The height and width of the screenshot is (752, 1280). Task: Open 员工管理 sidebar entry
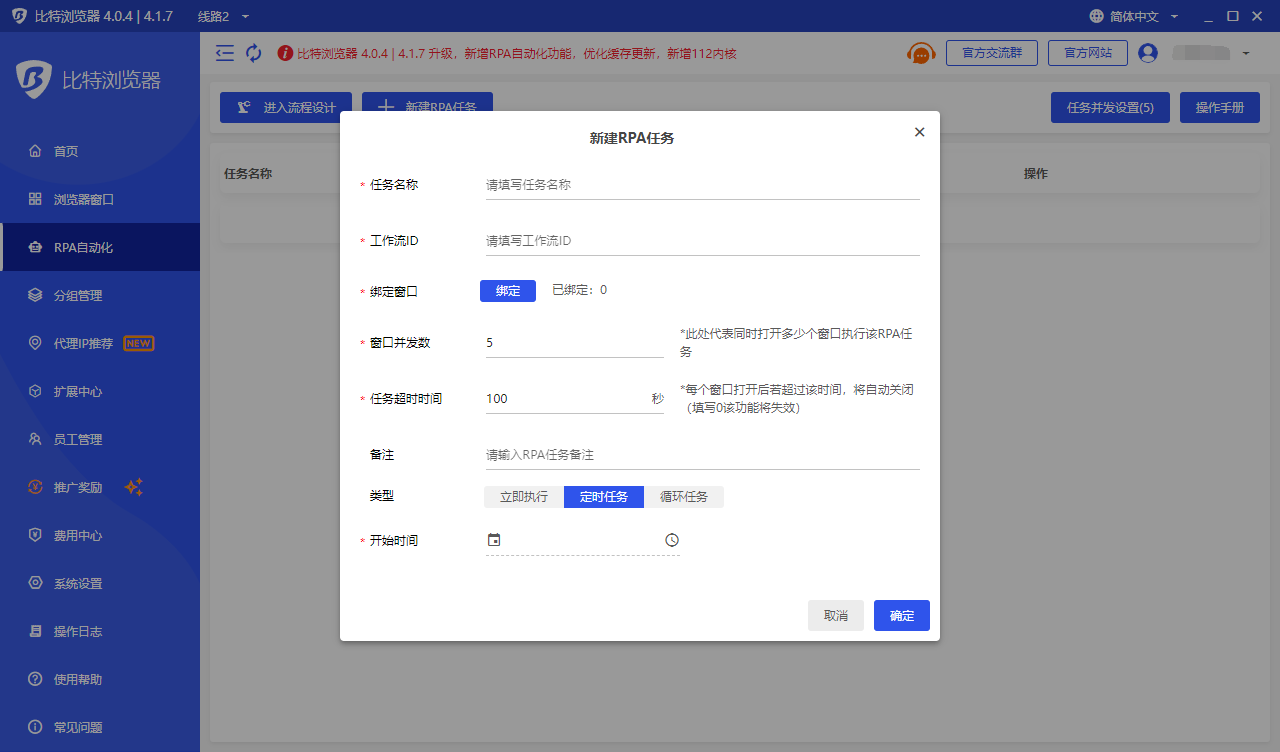(100, 439)
